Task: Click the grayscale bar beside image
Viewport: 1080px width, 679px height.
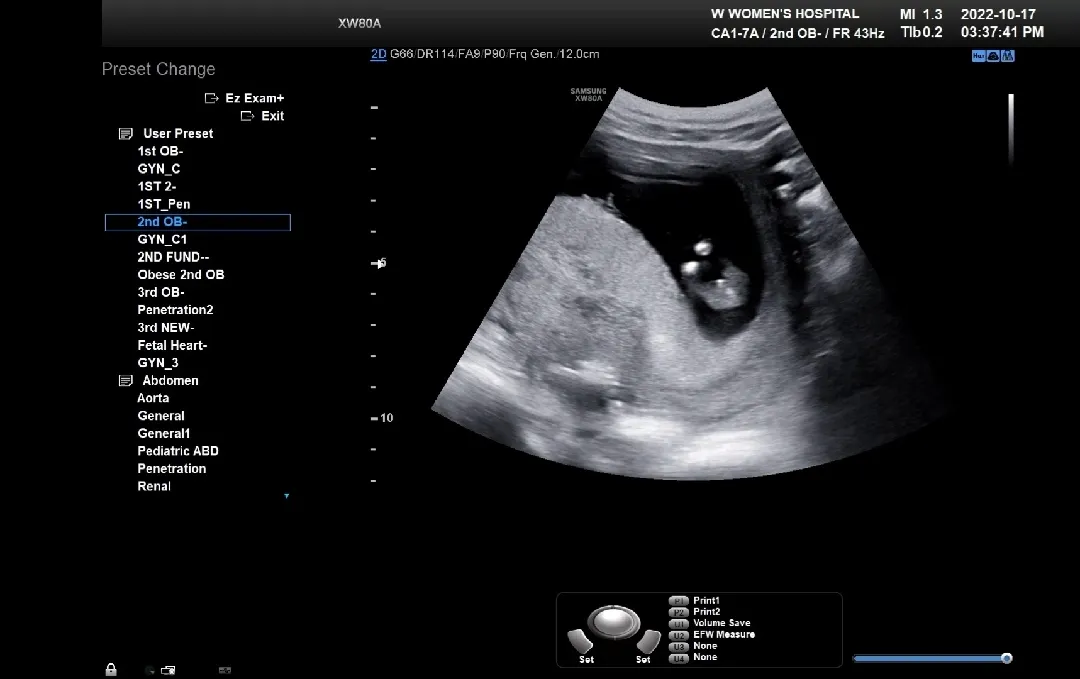Action: point(1011,129)
